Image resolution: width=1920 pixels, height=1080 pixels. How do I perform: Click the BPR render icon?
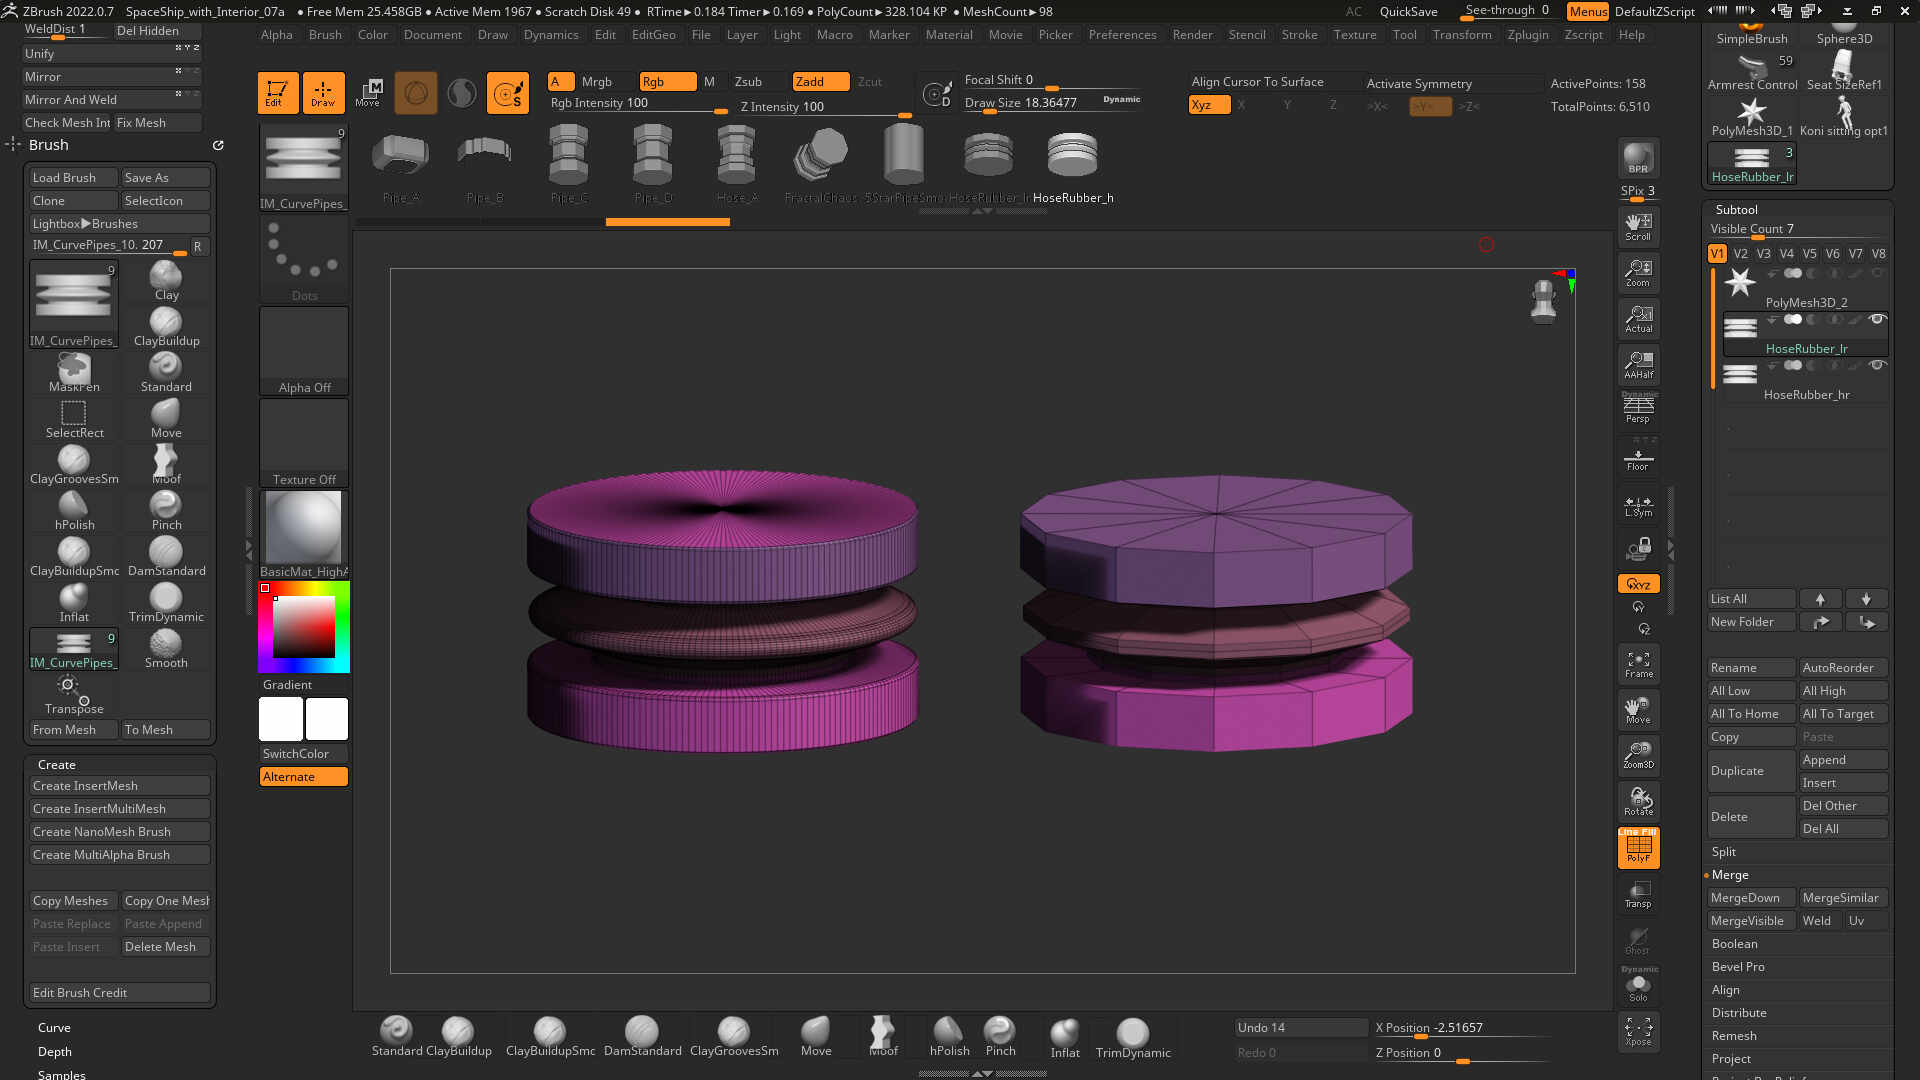tap(1638, 158)
